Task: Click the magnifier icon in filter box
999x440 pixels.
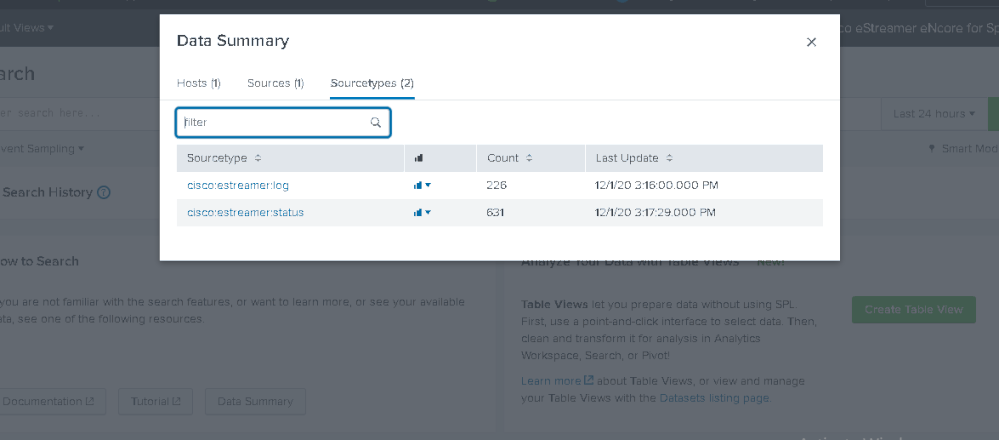Action: (x=376, y=122)
